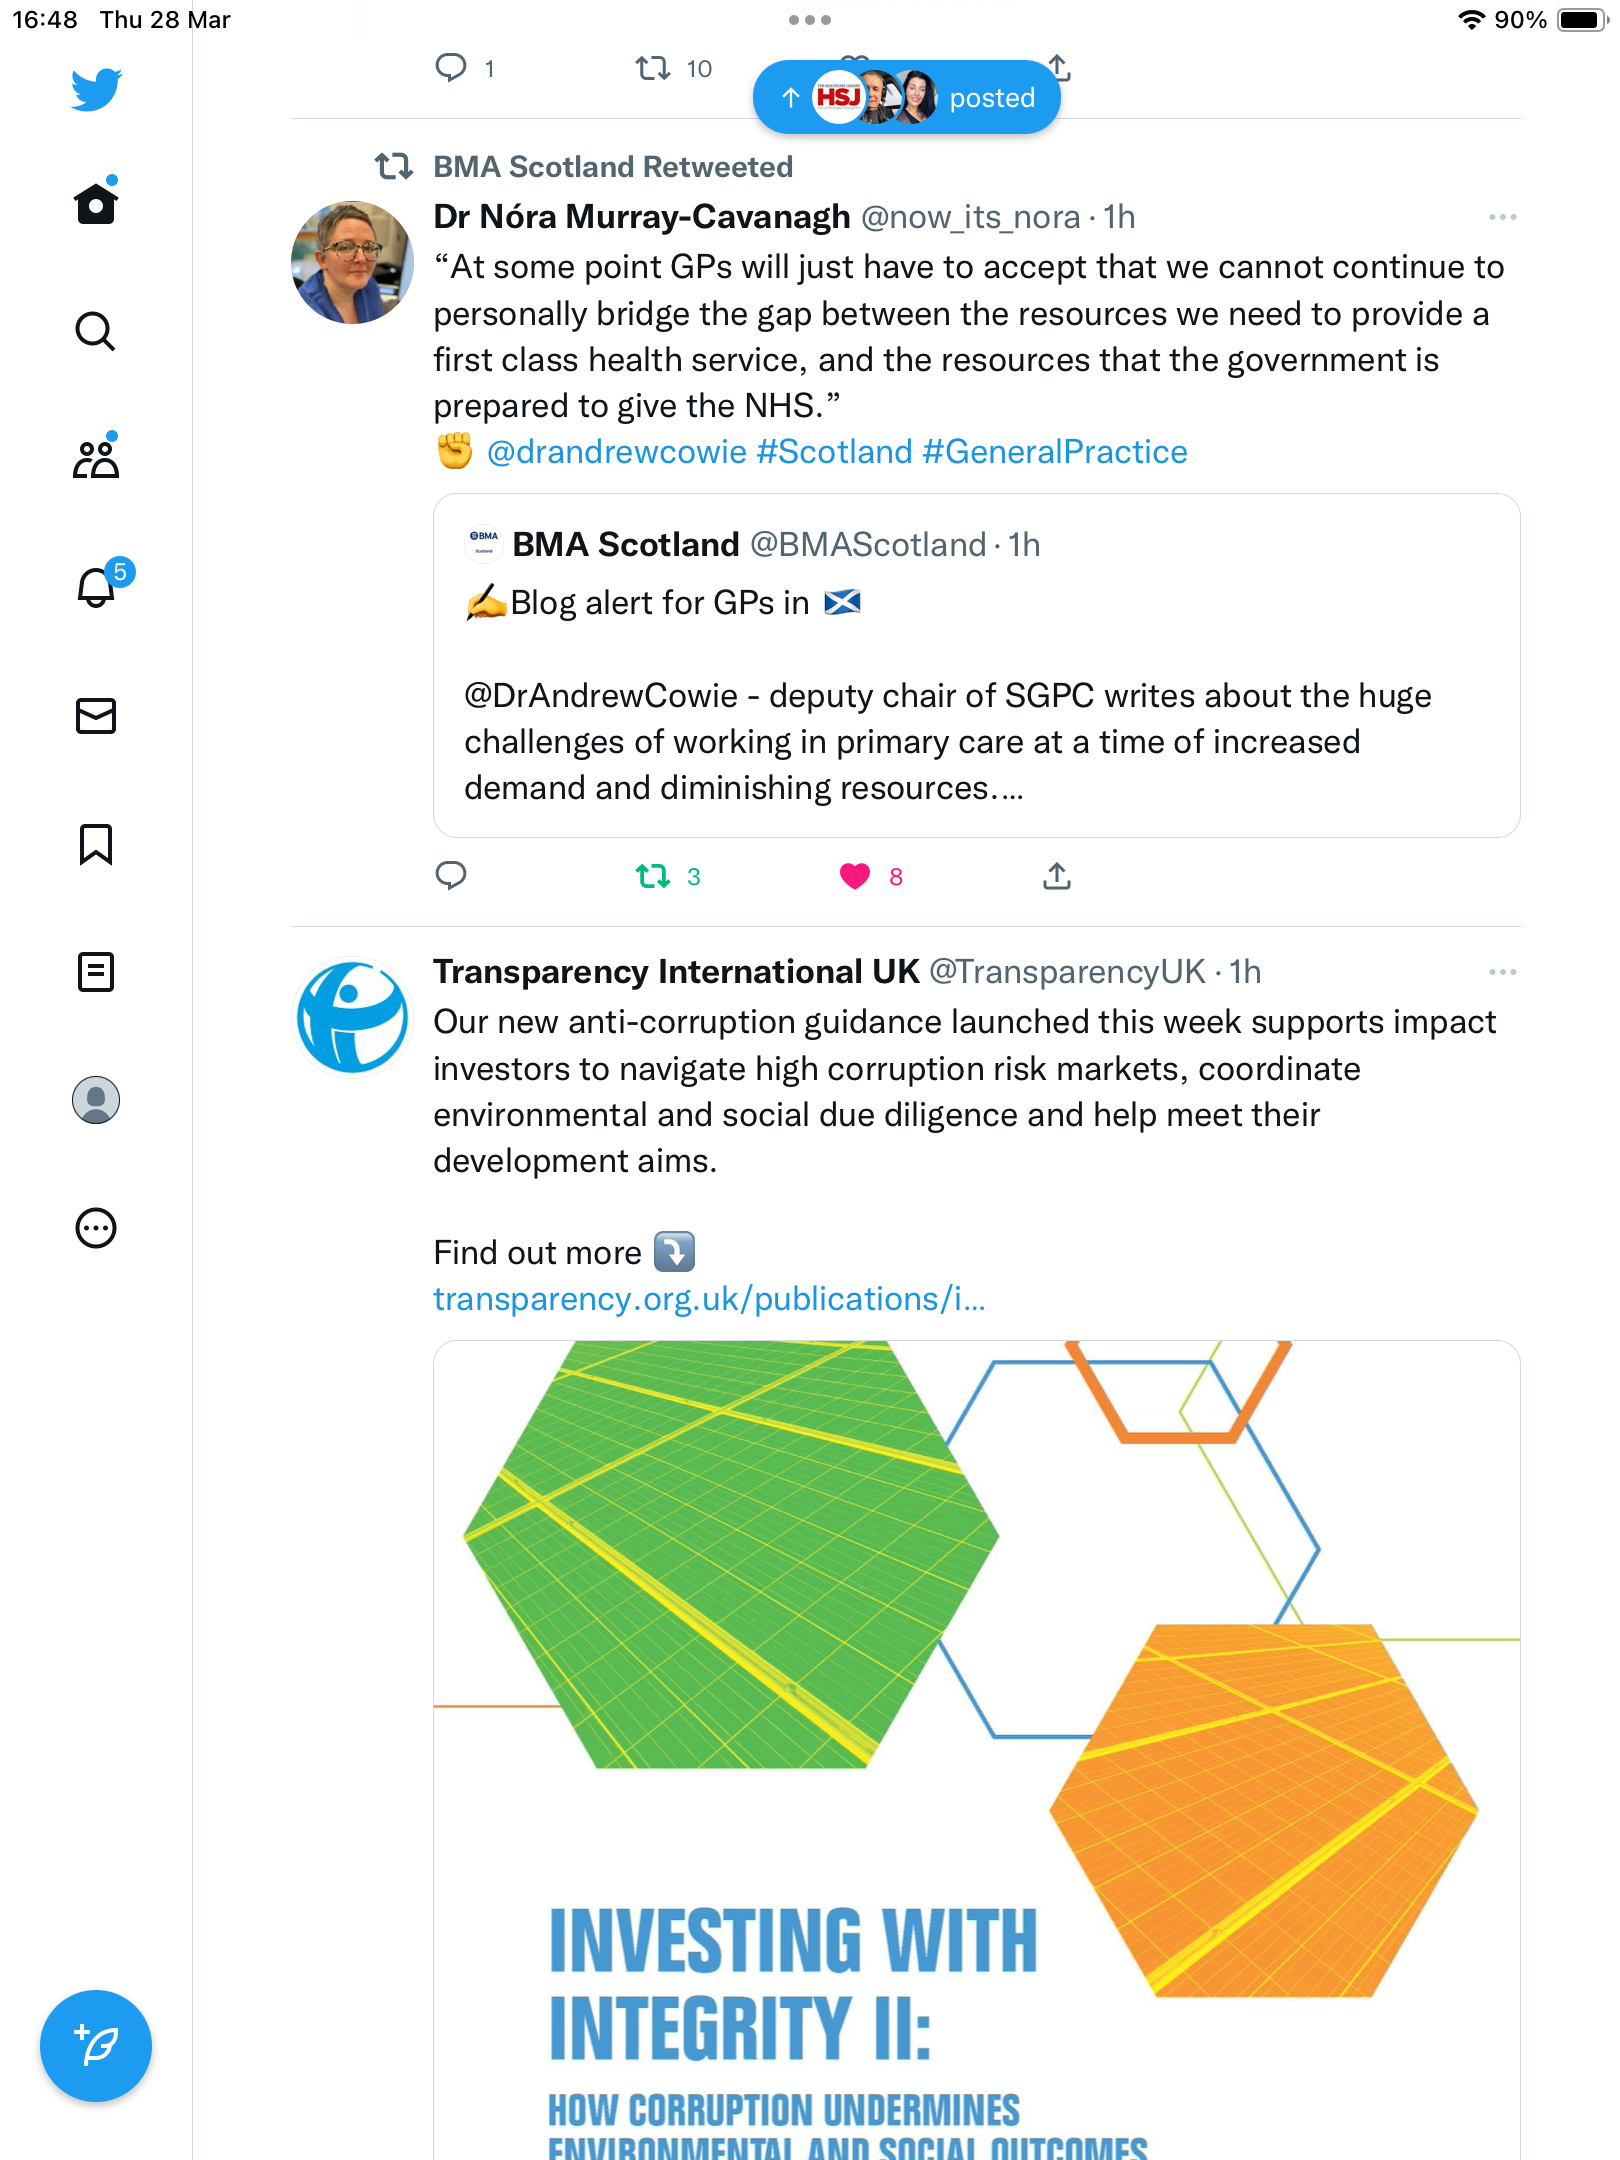Open Messages envelope icon

[x=96, y=716]
